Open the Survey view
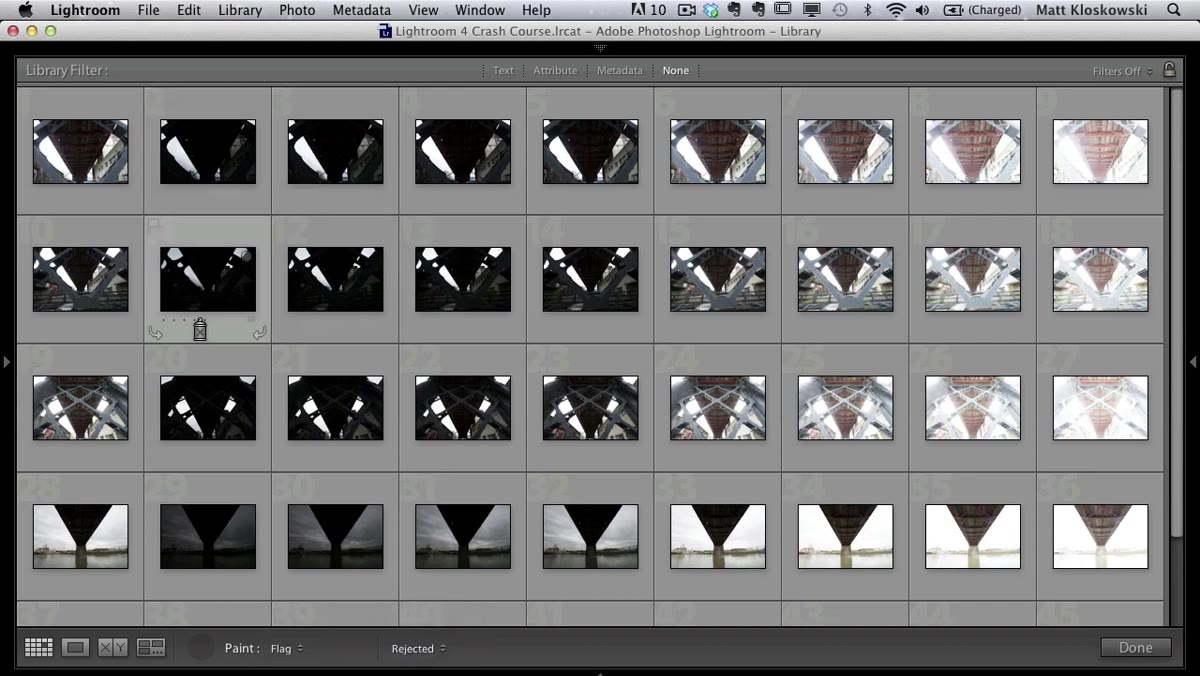This screenshot has height=676, width=1200. tap(151, 648)
